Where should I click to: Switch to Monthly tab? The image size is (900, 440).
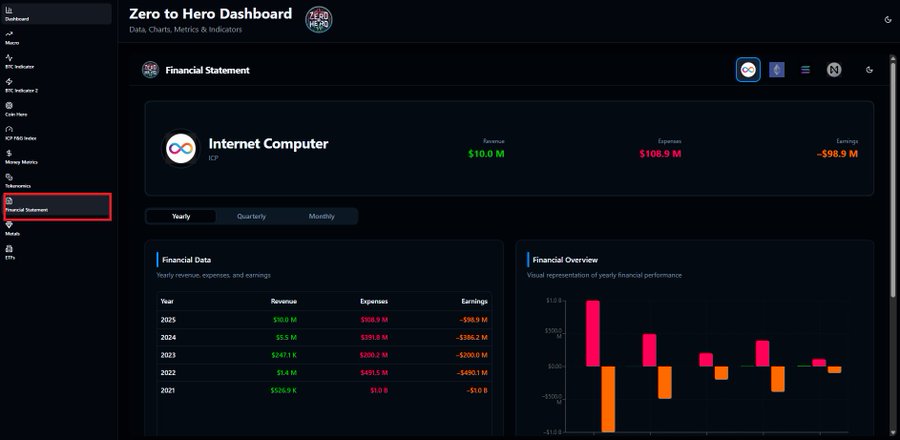click(x=321, y=216)
